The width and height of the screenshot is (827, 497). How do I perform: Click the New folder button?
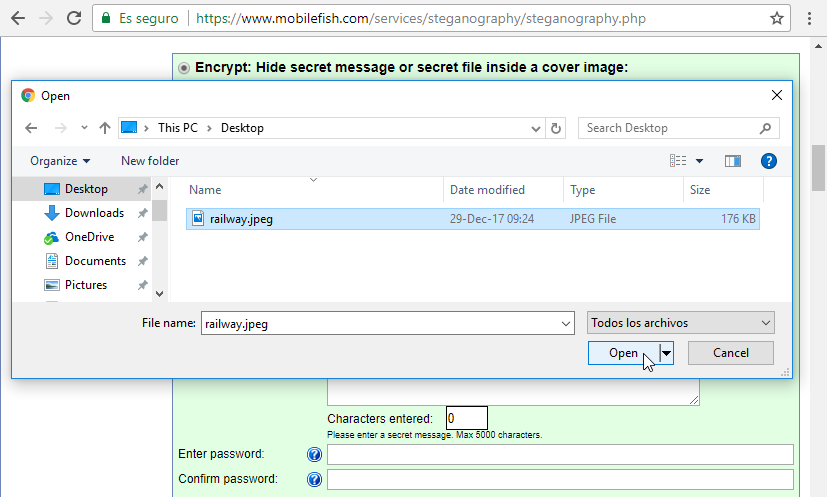pos(150,161)
